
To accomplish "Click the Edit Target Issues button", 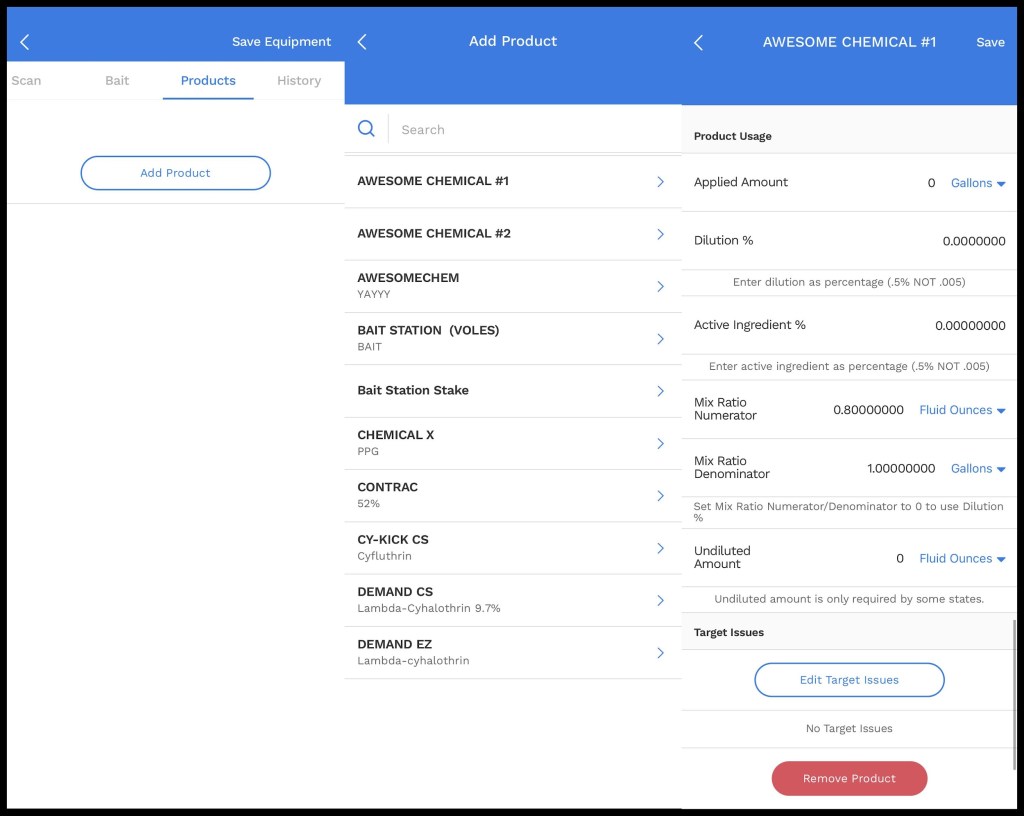I will [x=849, y=680].
